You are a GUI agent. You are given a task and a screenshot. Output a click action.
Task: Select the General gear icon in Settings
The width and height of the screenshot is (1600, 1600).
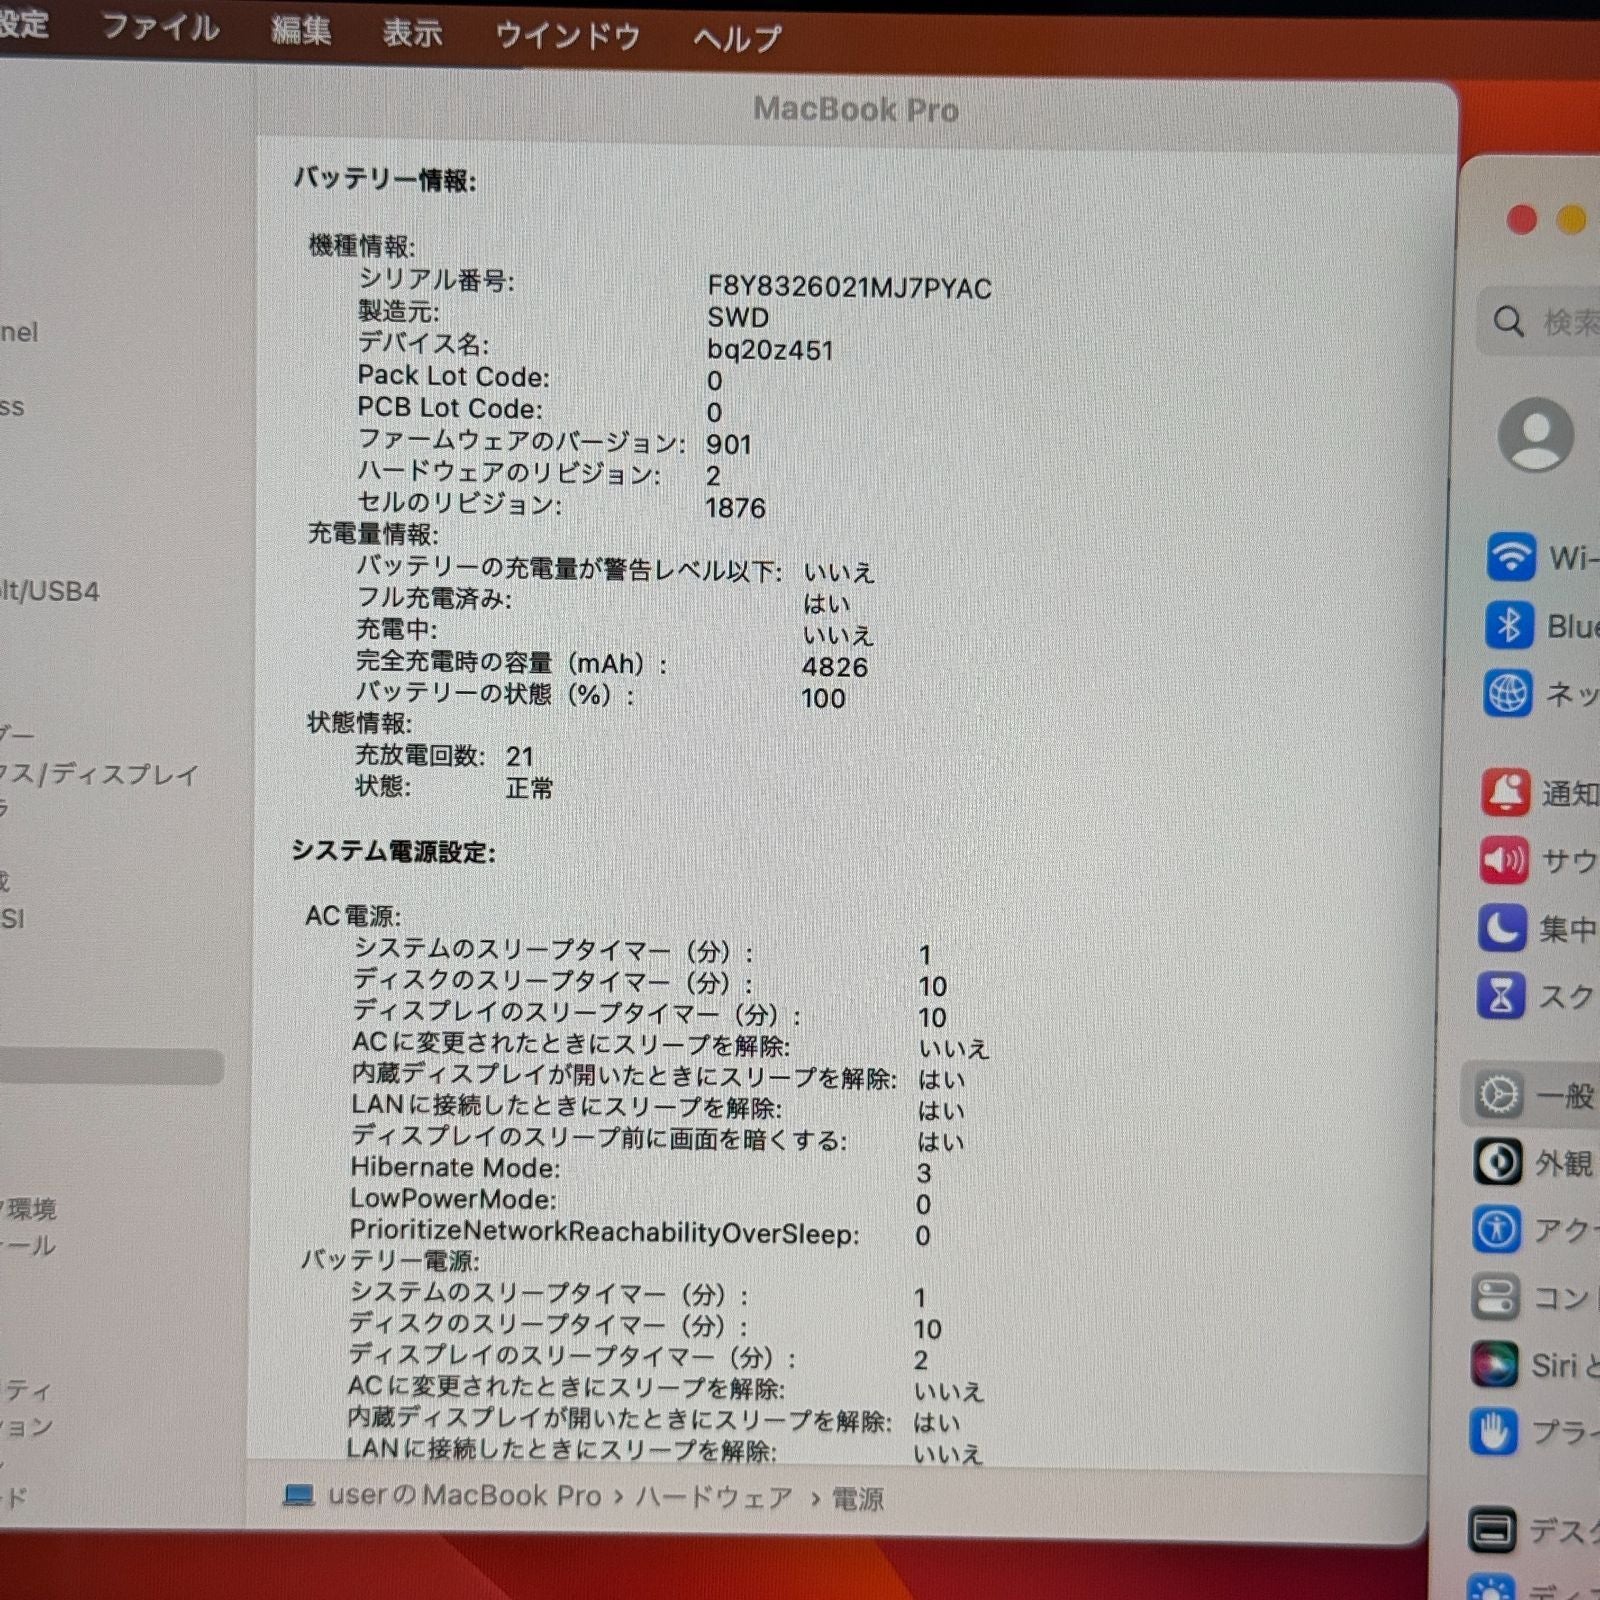[x=1499, y=1095]
